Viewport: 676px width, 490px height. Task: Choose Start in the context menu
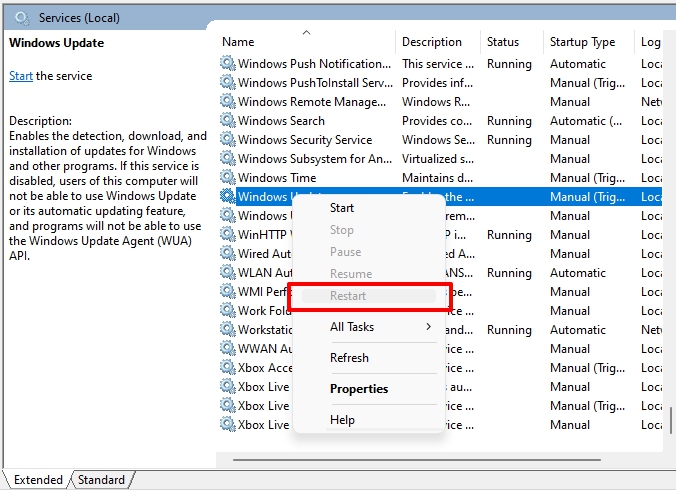(369, 208)
